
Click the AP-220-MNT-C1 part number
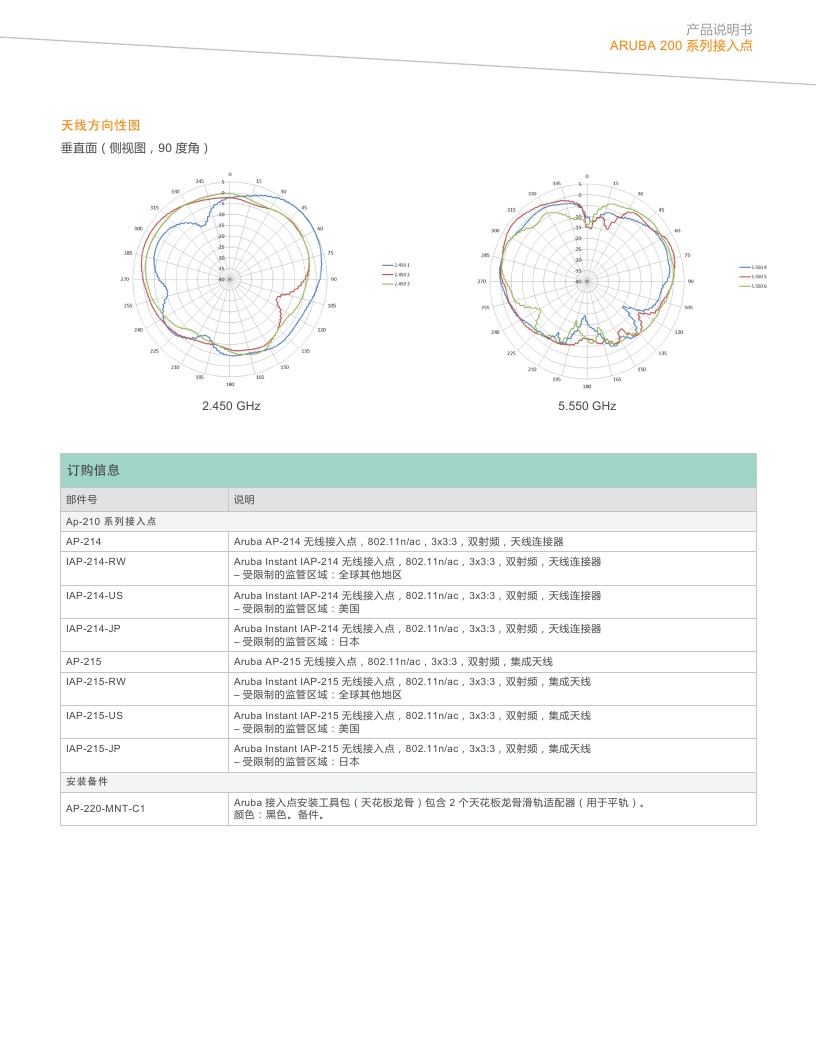click(106, 808)
